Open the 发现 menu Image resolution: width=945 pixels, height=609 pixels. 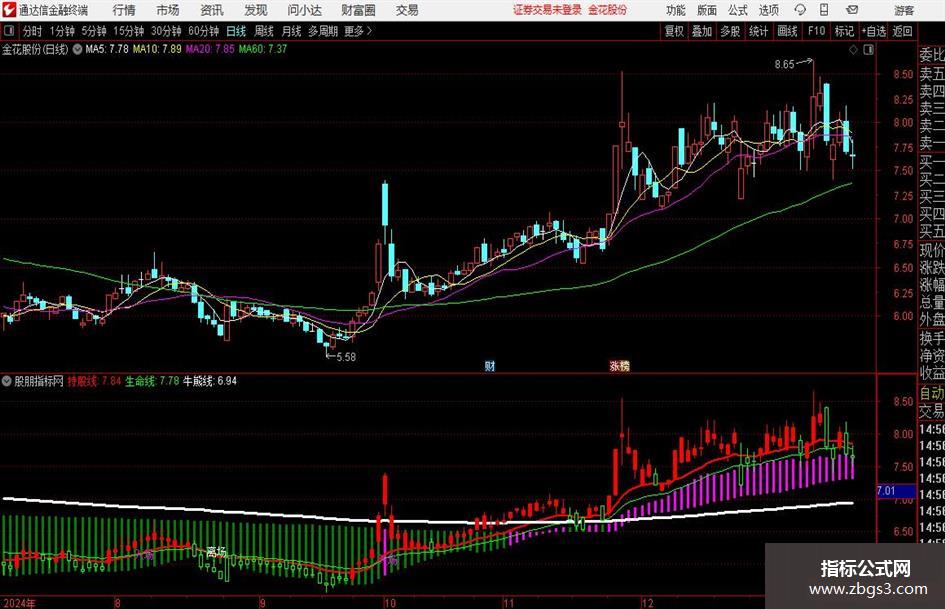tap(256, 10)
